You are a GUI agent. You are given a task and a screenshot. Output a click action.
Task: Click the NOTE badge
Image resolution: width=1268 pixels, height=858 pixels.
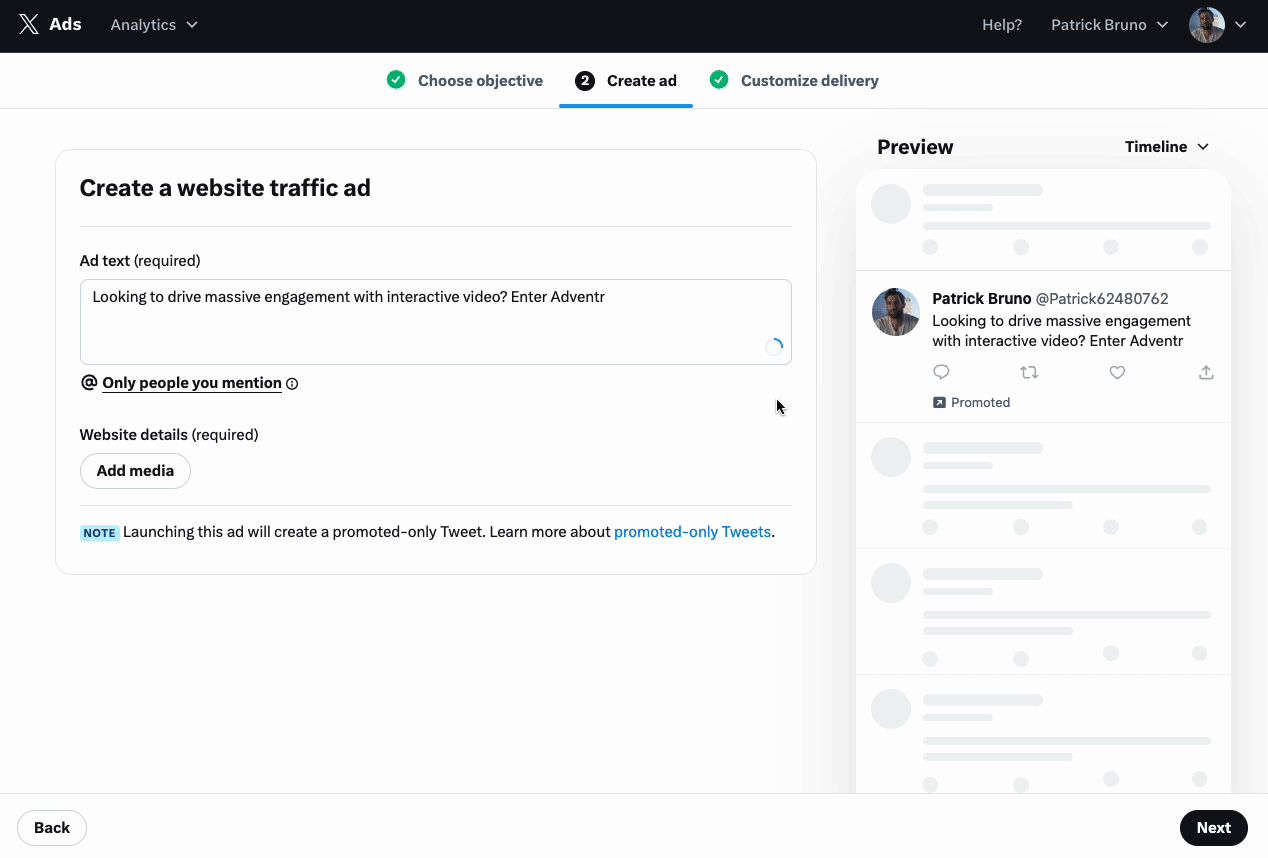pos(99,533)
